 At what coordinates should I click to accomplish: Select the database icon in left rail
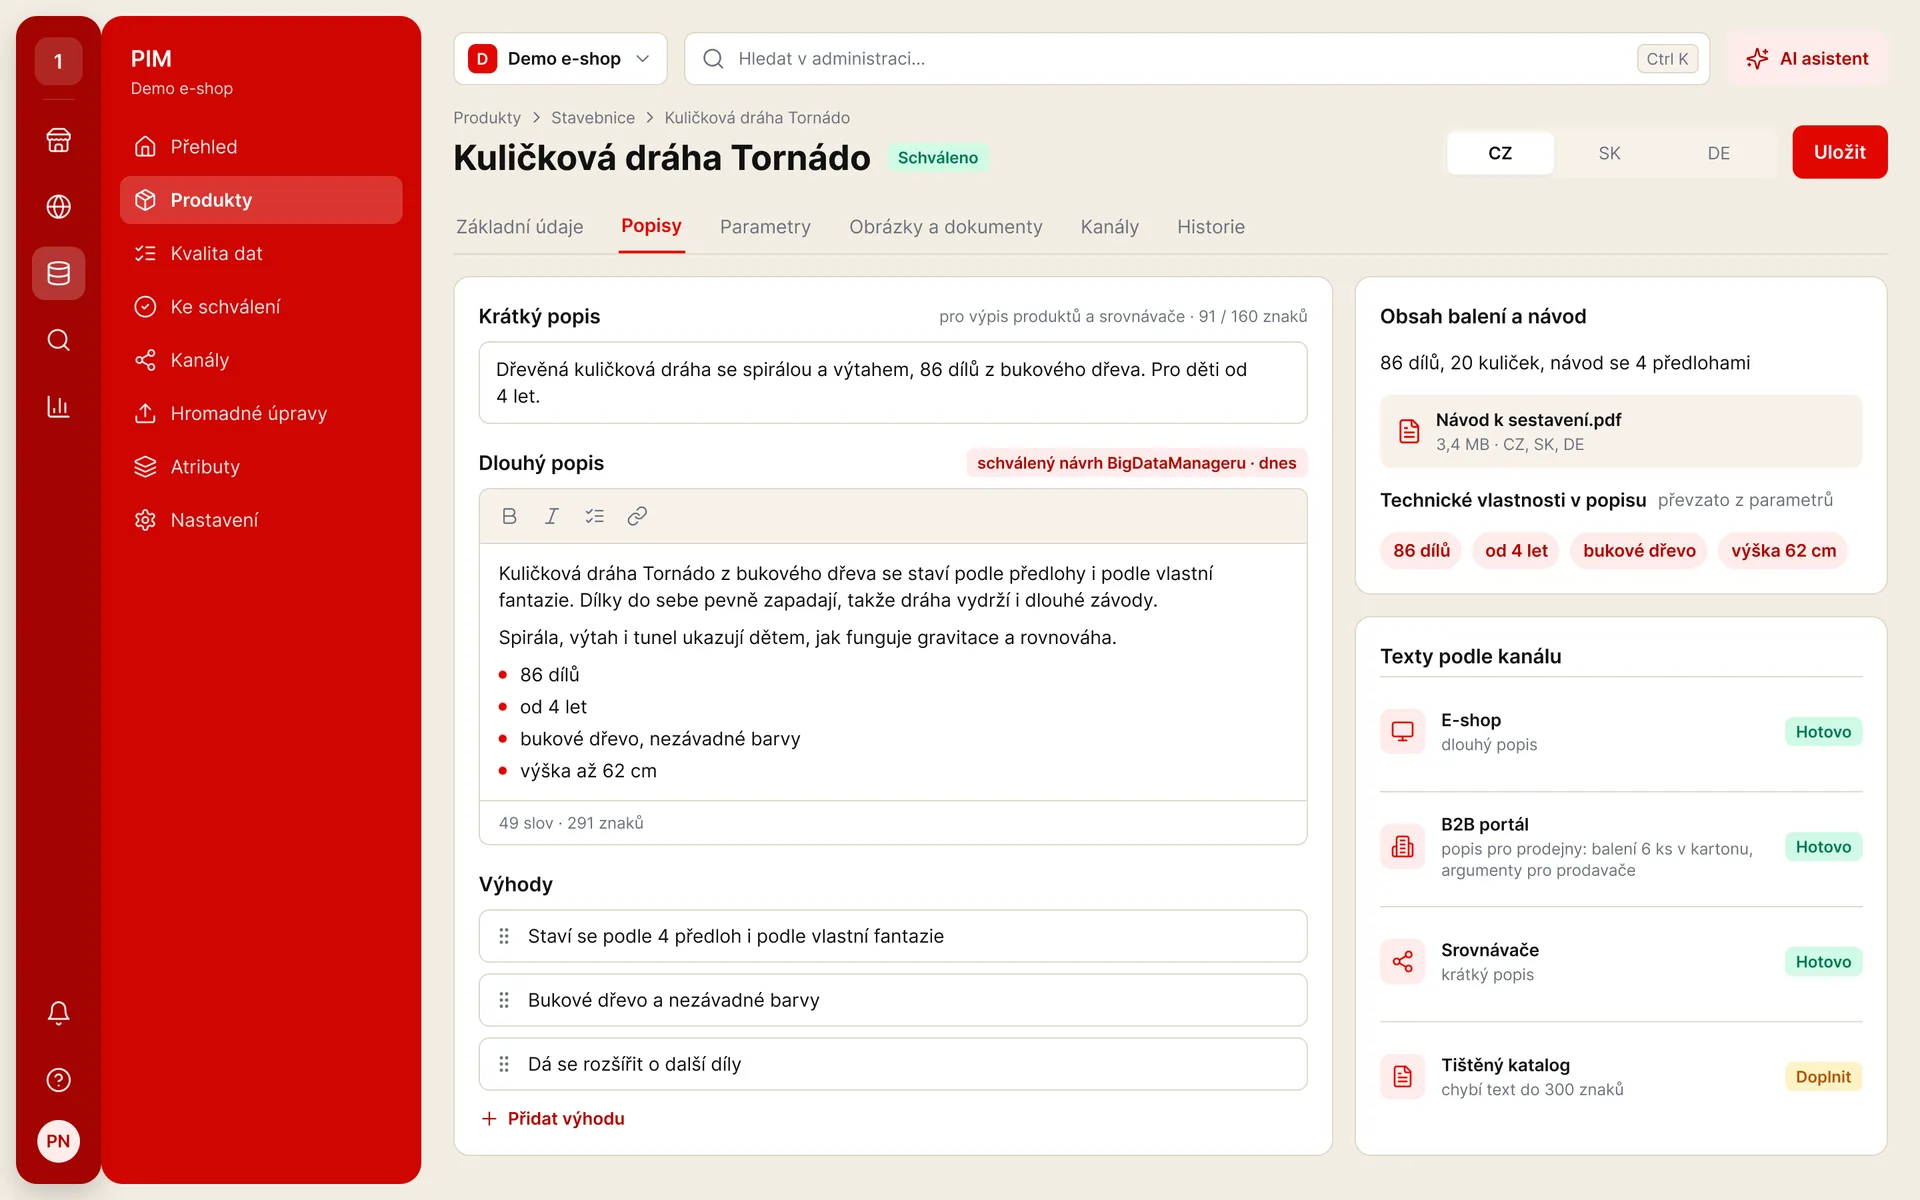click(x=58, y=273)
